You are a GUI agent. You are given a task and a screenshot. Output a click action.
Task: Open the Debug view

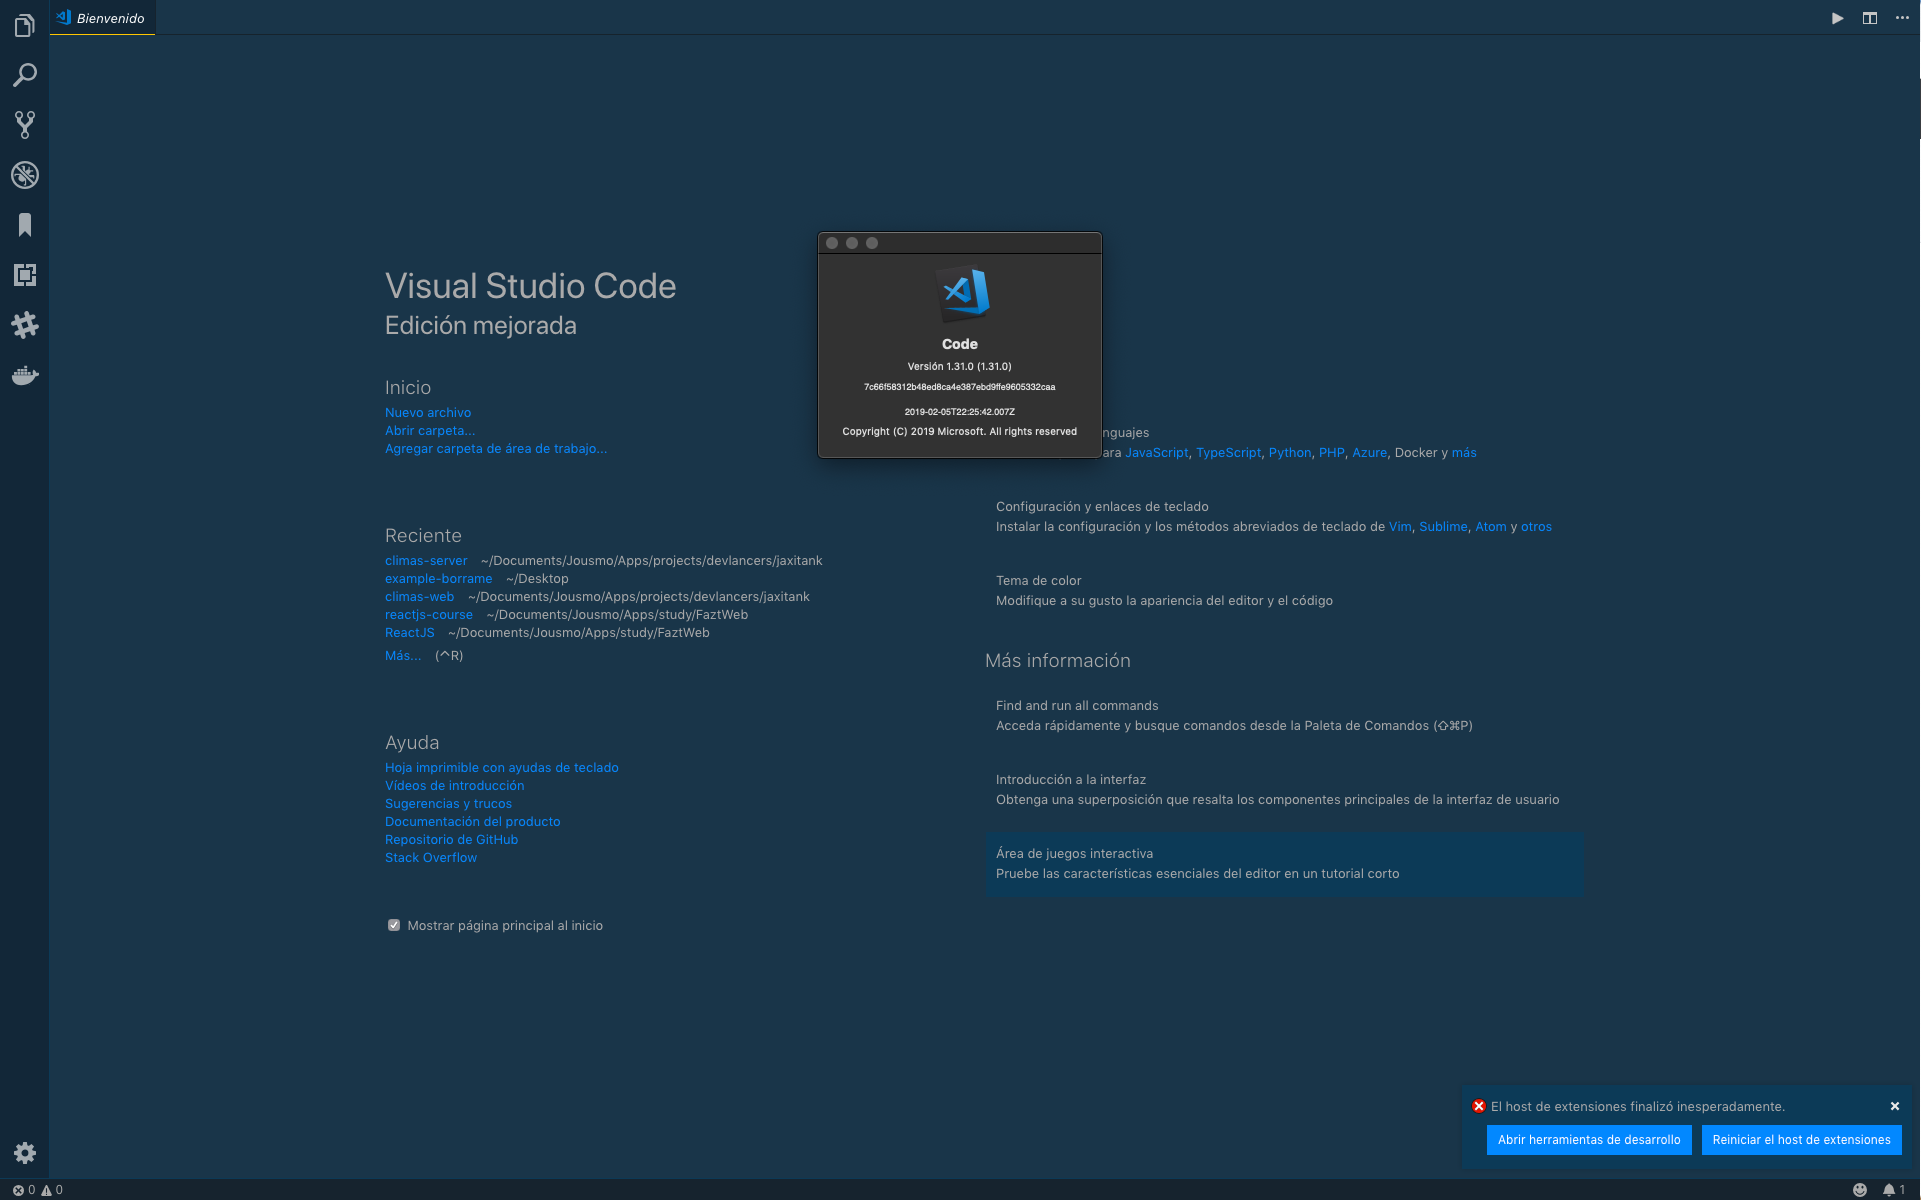coord(25,175)
